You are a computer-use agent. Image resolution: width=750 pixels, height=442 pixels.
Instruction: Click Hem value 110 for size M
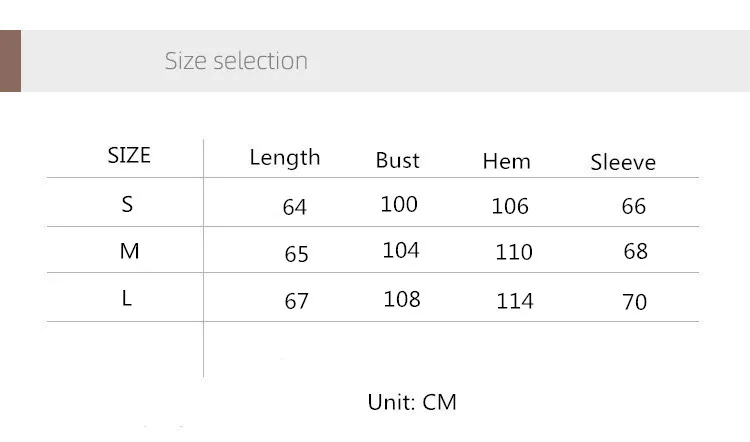click(514, 253)
